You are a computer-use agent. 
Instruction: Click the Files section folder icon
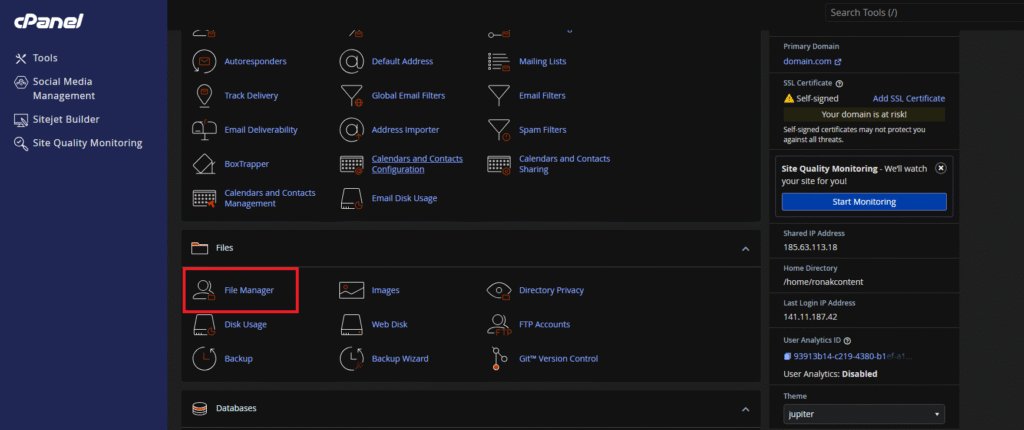pyautogui.click(x=199, y=248)
